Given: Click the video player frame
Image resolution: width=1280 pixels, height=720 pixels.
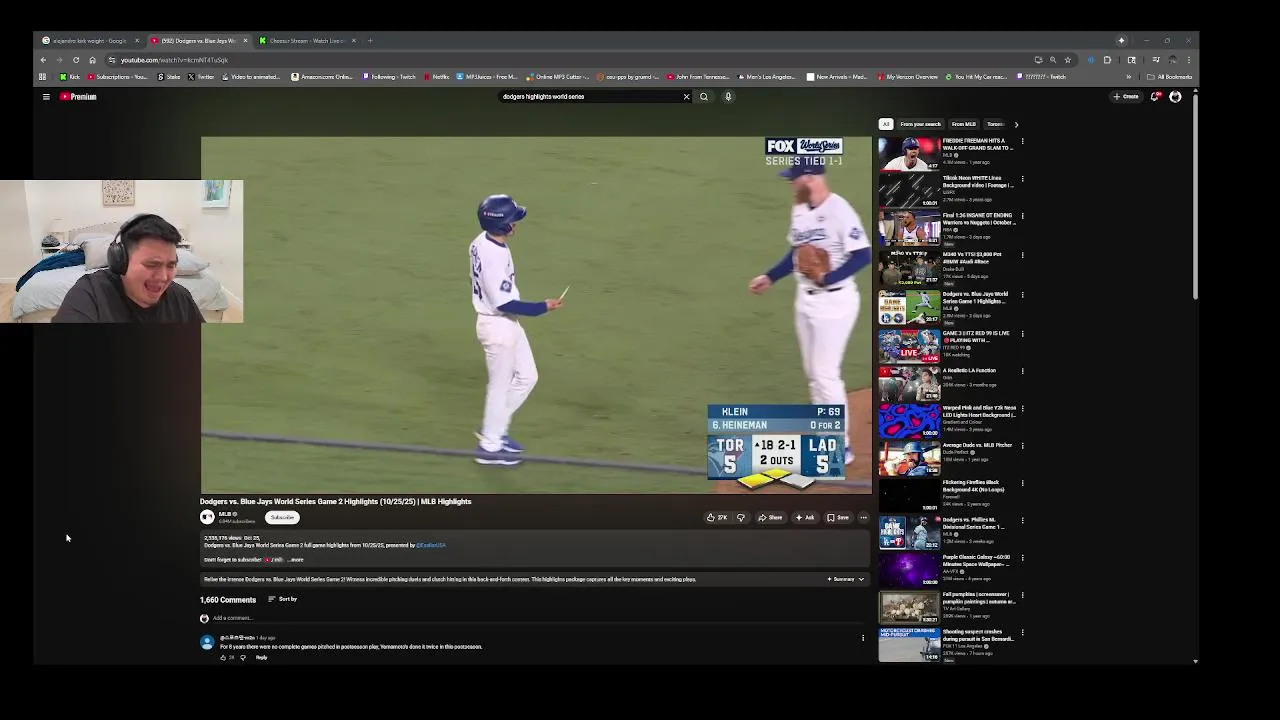Looking at the screenshot, I should pos(536,315).
